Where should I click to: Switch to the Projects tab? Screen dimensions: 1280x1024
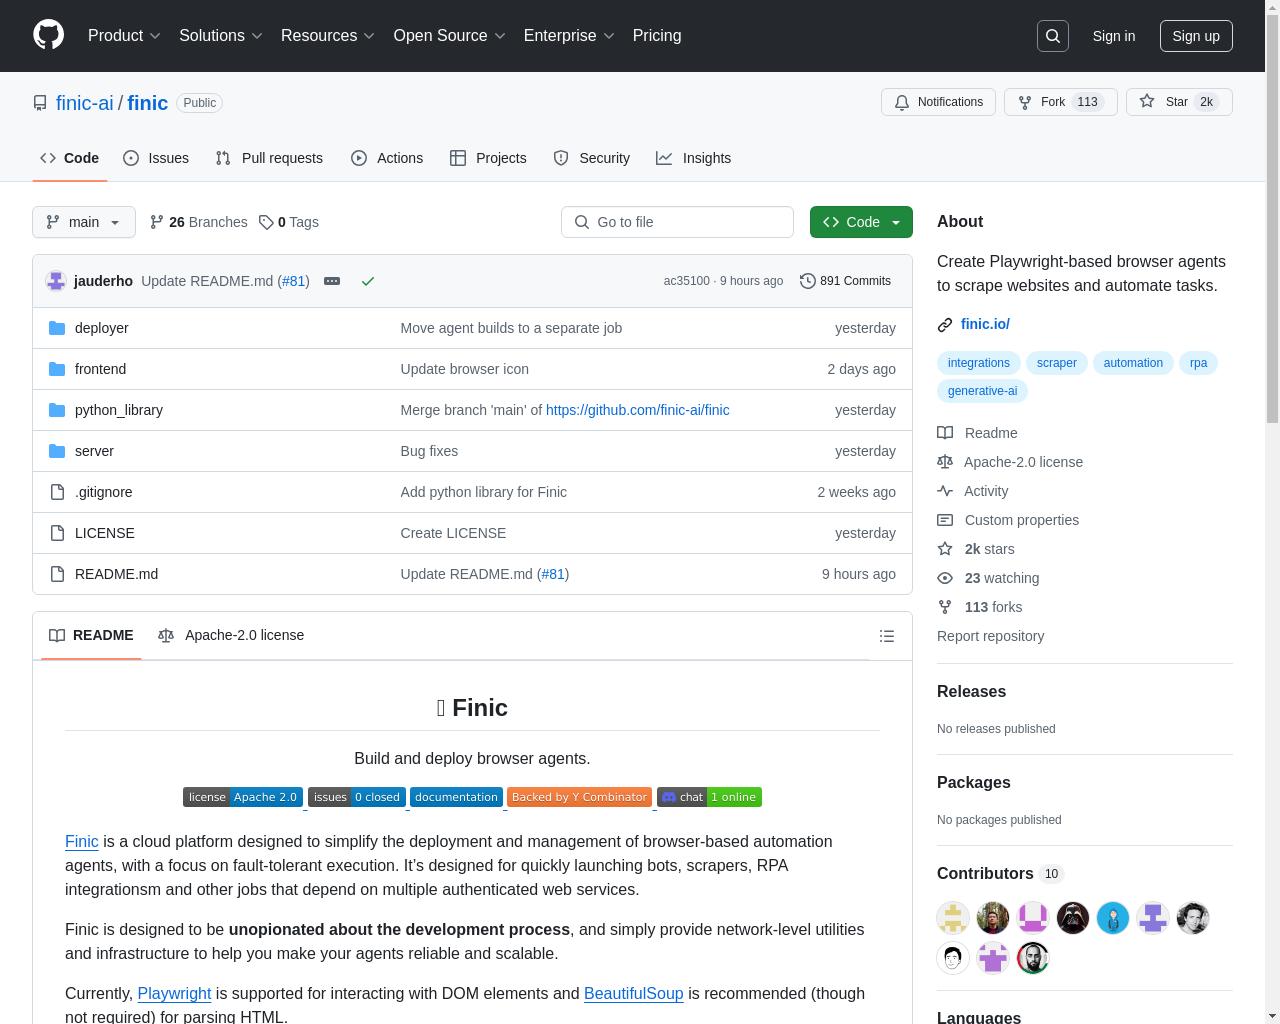(x=488, y=158)
